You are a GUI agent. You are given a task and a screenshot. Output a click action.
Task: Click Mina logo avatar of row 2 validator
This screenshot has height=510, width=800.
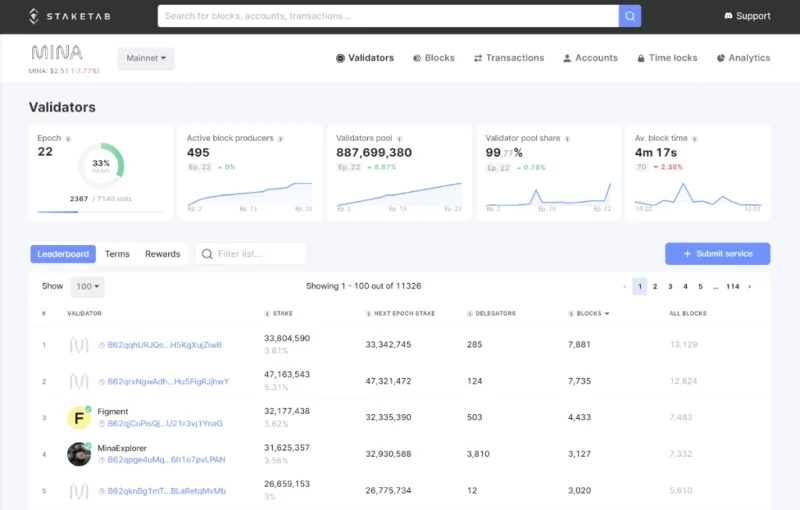tap(79, 381)
